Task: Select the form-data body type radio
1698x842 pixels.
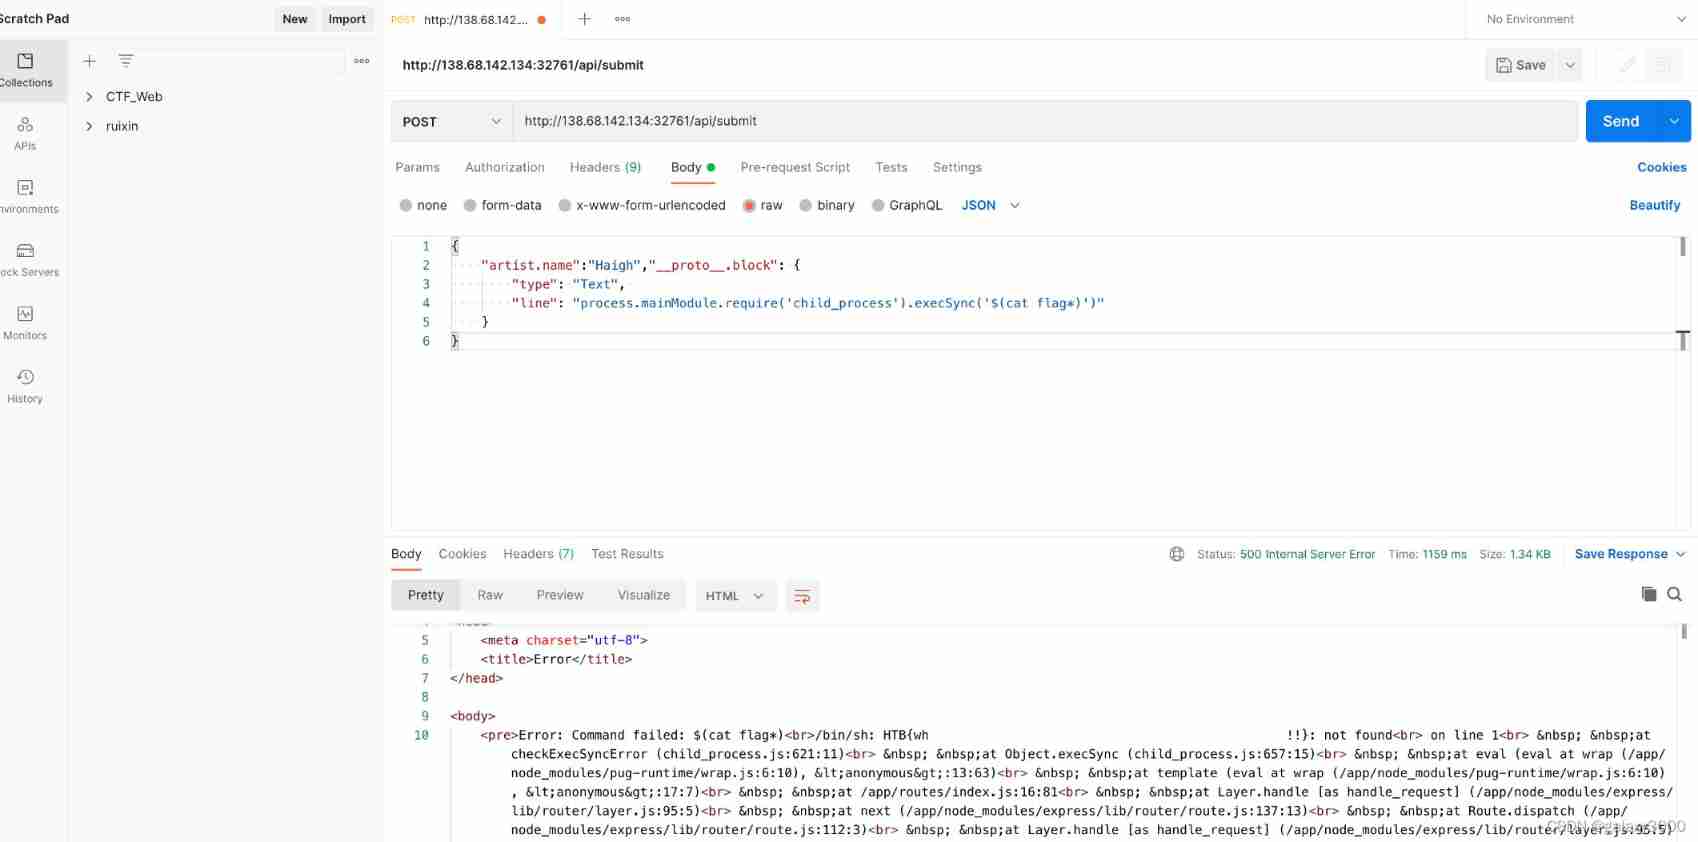Action: (470, 205)
